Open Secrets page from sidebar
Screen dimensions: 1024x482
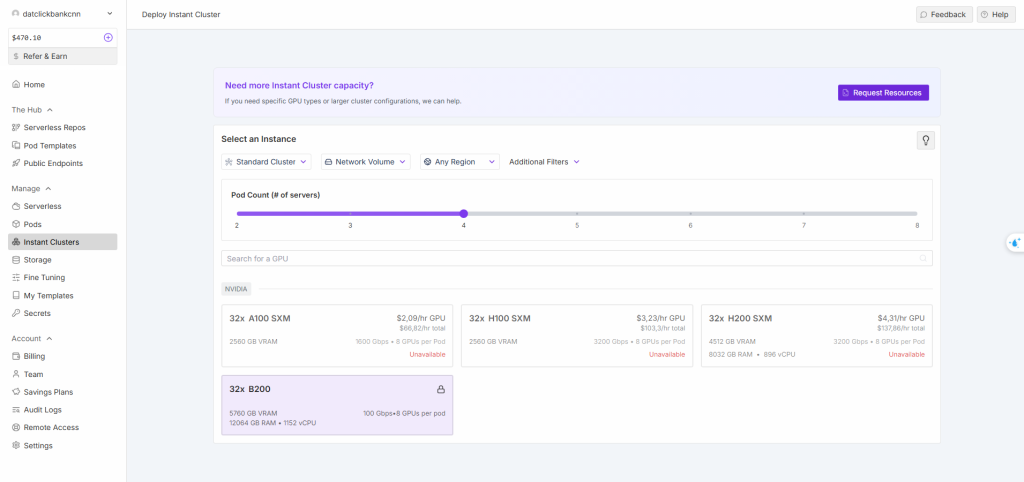[37, 313]
